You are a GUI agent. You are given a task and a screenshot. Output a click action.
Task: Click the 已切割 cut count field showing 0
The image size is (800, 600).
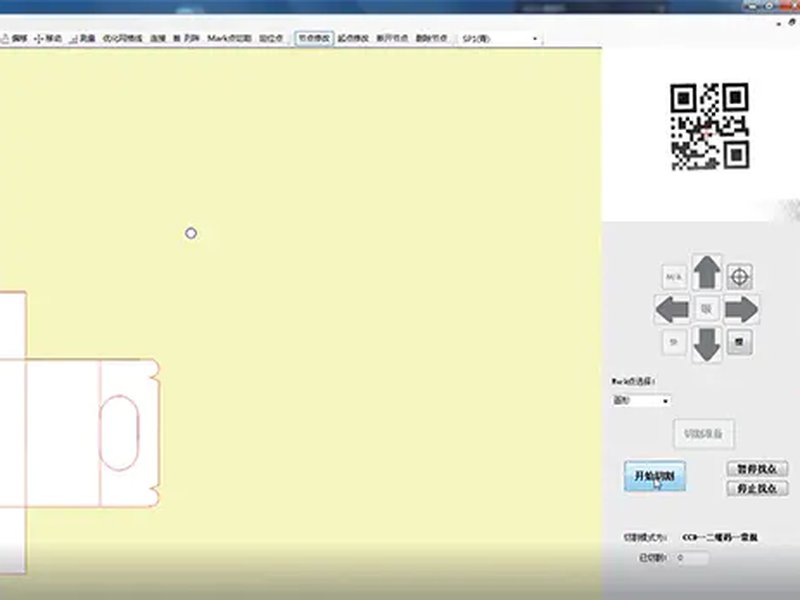pyautogui.click(x=691, y=558)
